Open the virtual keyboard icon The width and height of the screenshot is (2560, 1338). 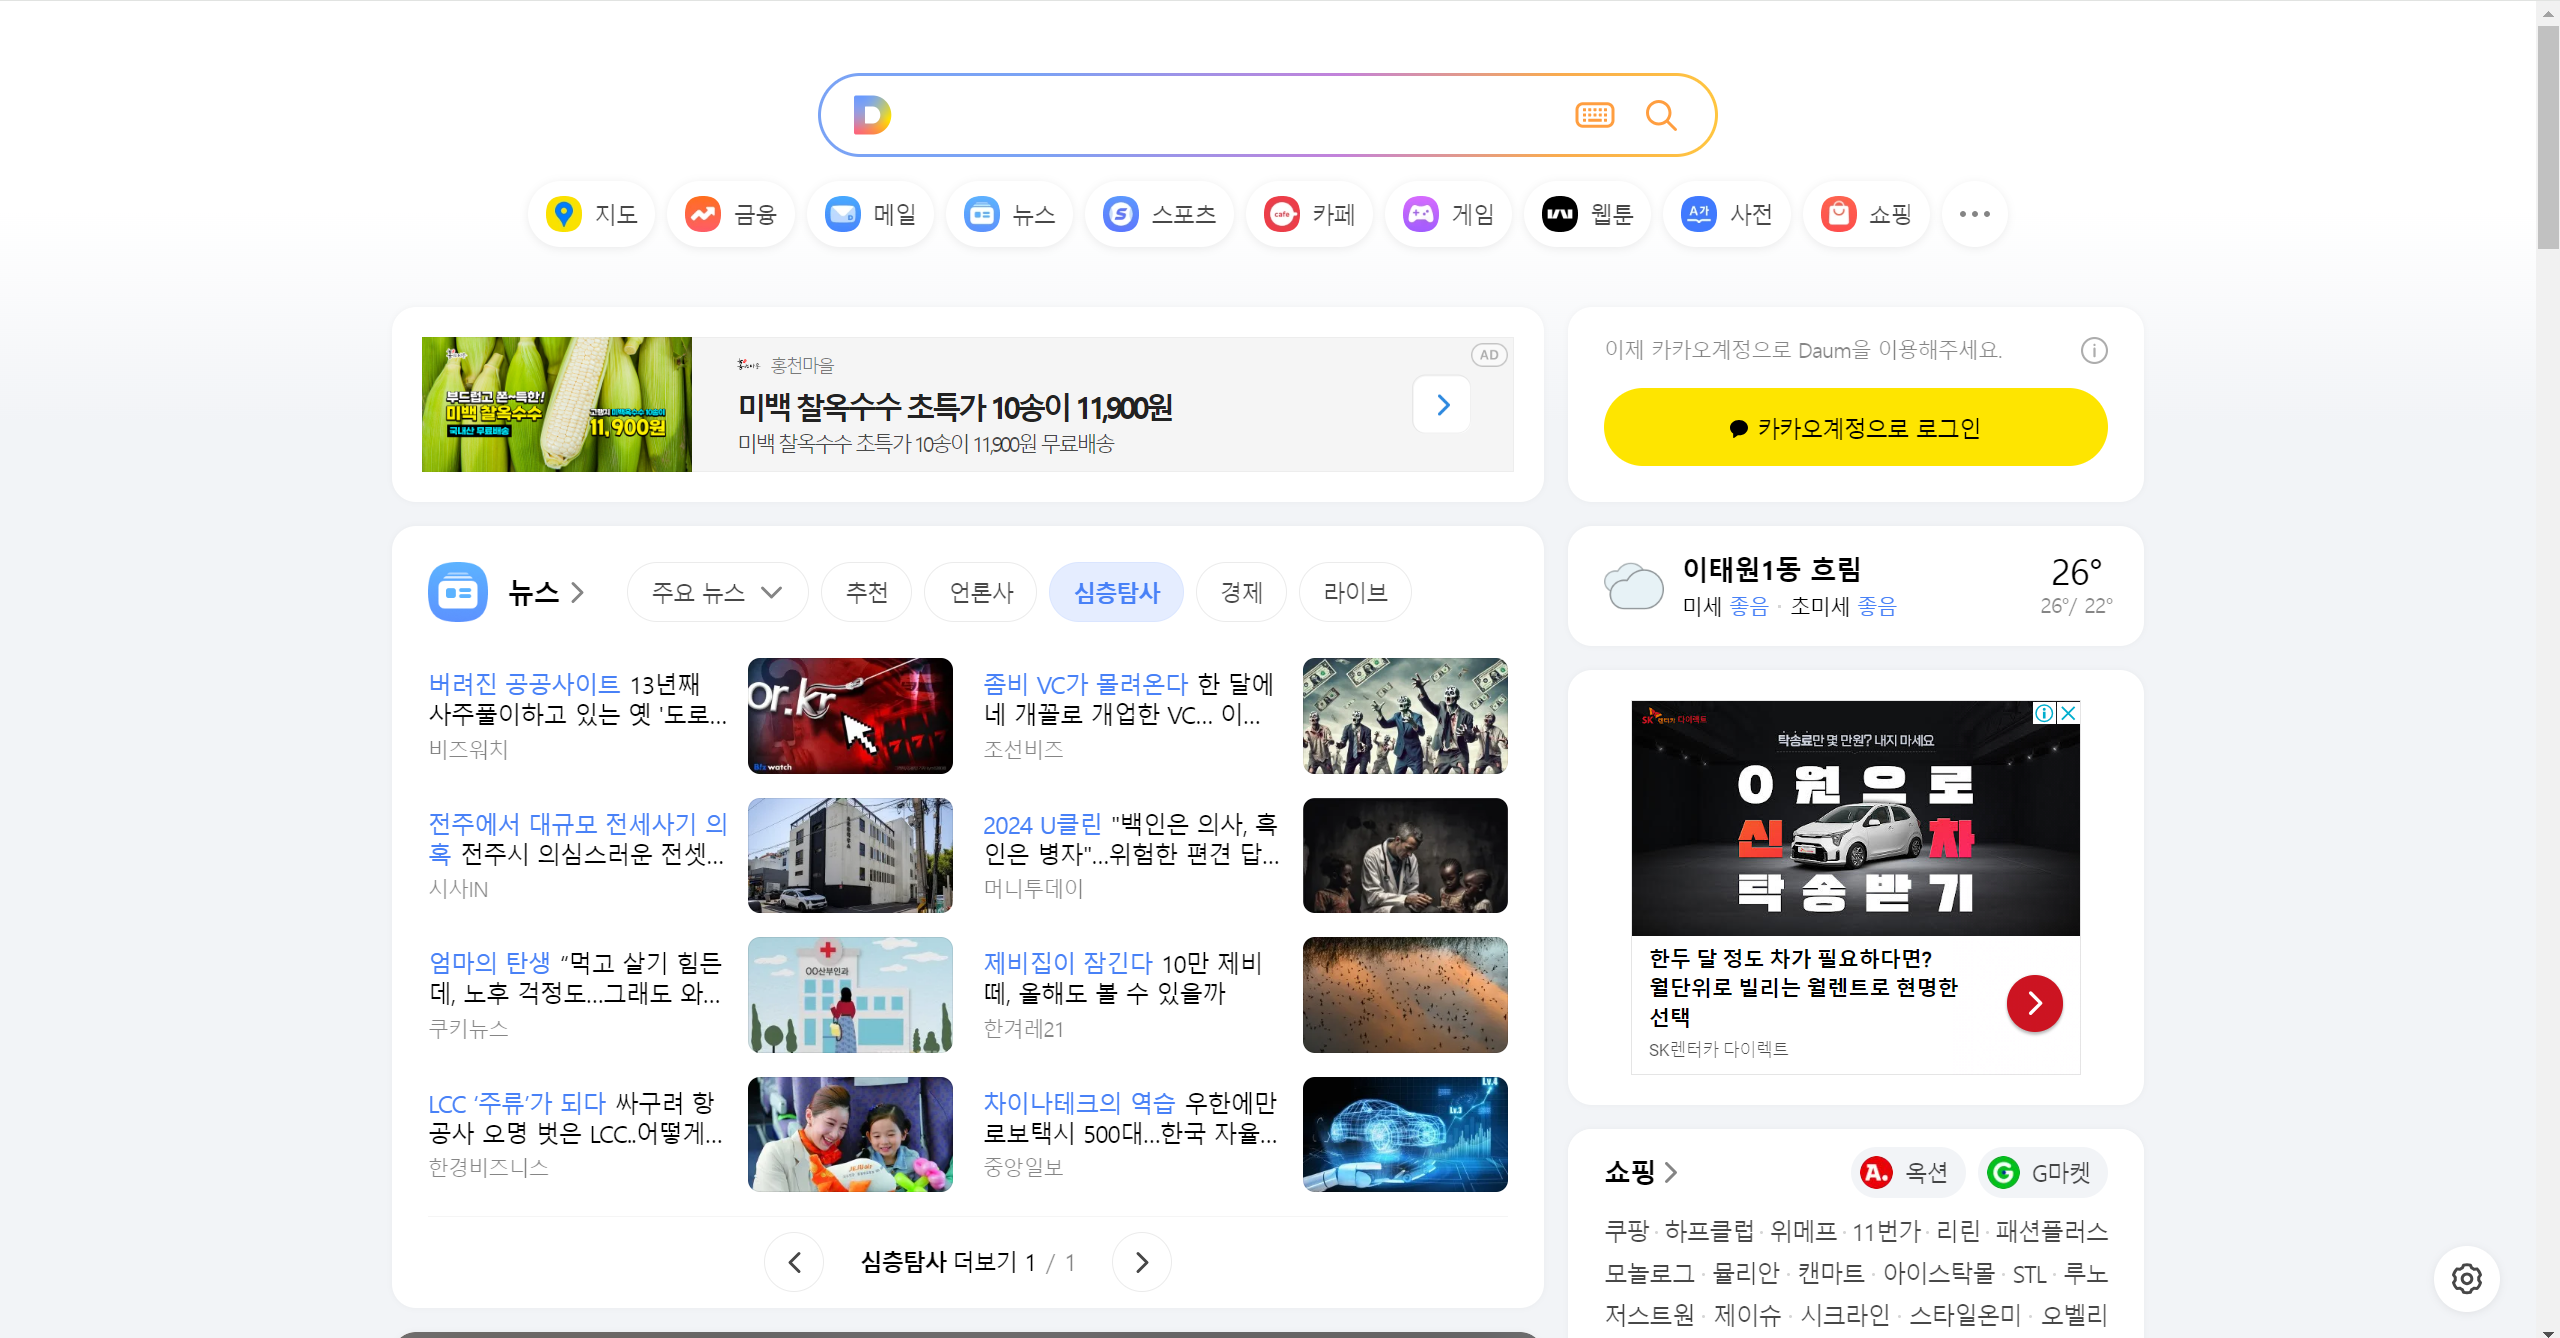(x=1594, y=116)
